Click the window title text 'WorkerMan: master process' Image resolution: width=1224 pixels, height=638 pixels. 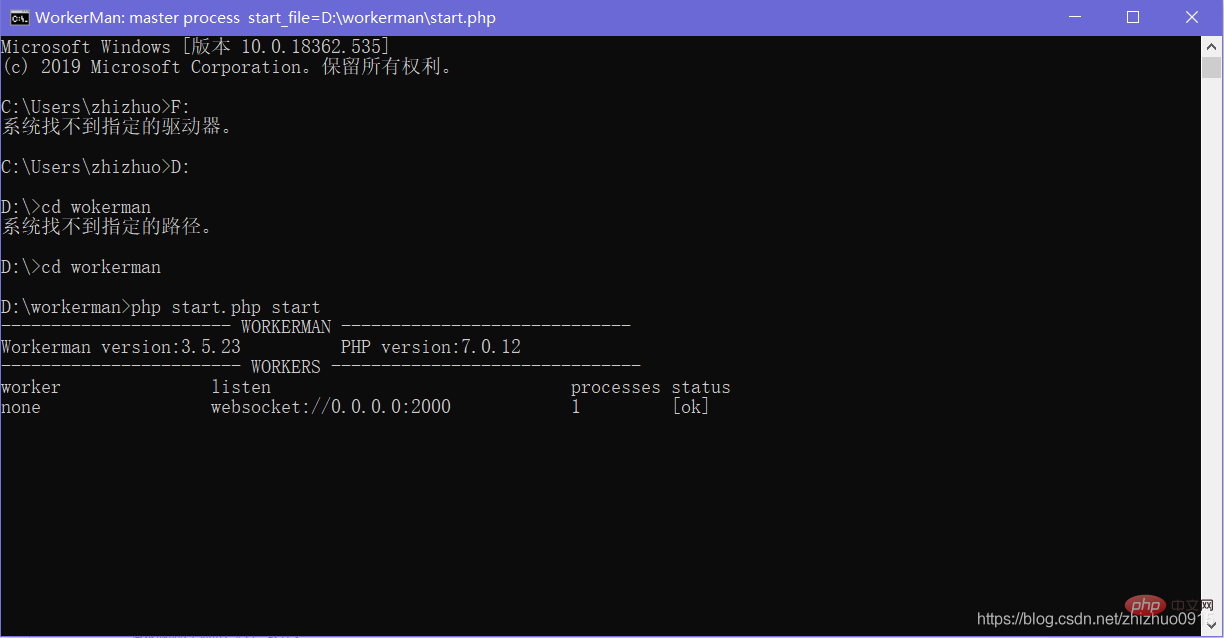[x=138, y=18]
